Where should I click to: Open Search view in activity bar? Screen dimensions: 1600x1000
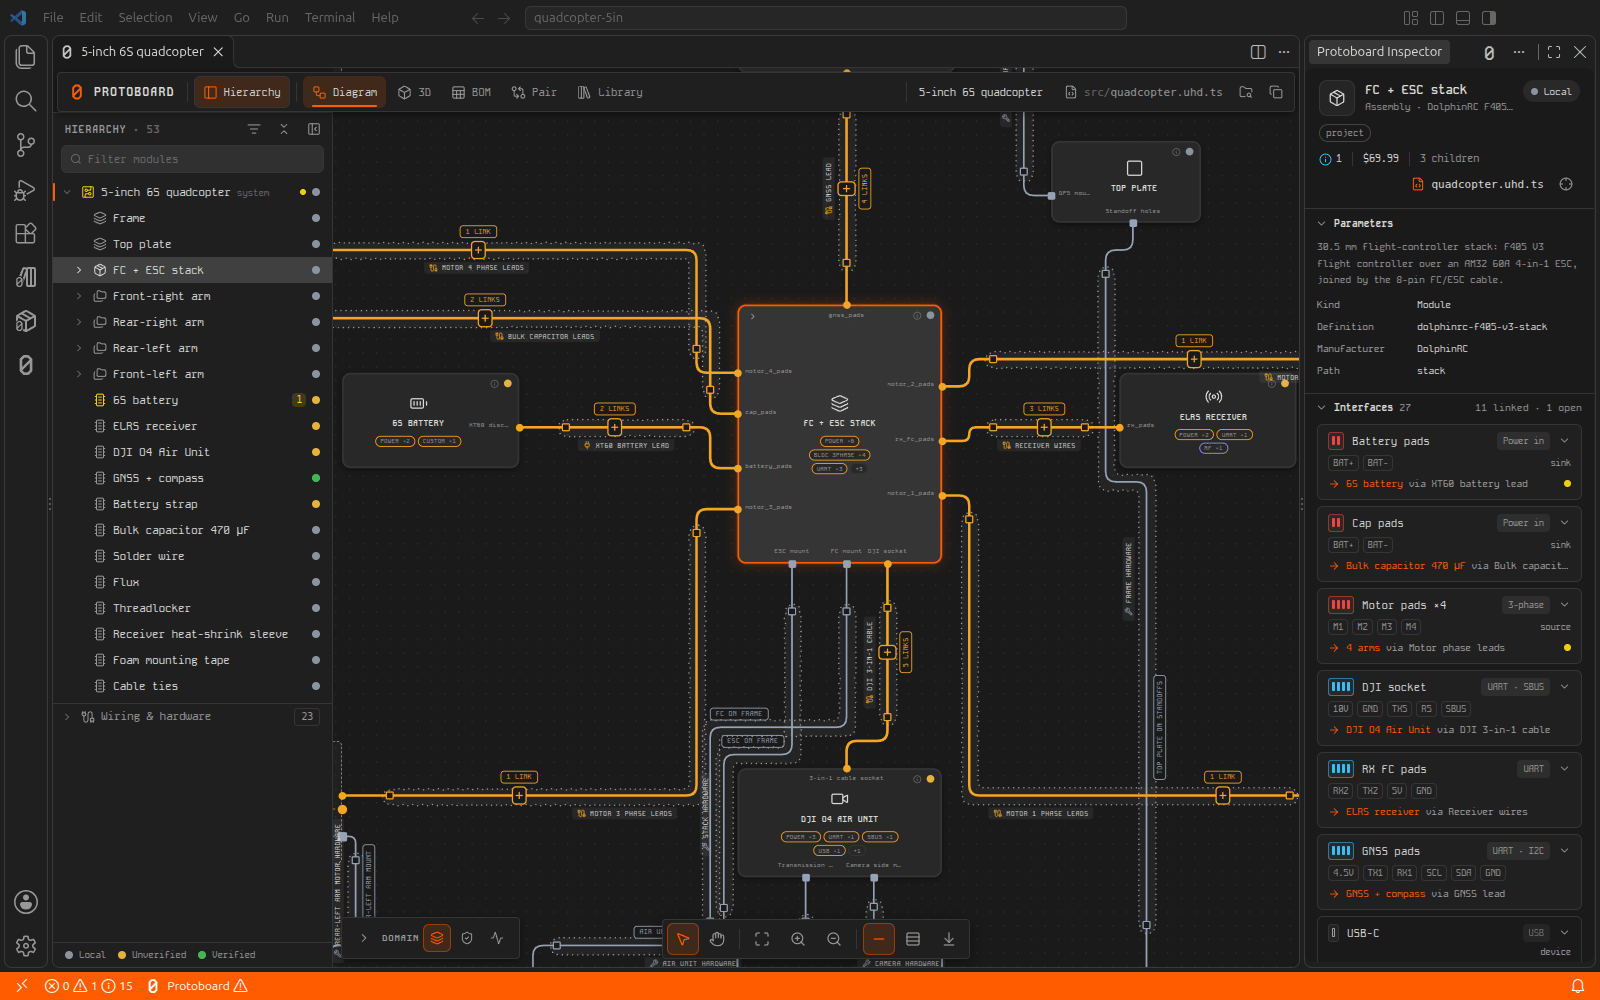[x=26, y=101]
